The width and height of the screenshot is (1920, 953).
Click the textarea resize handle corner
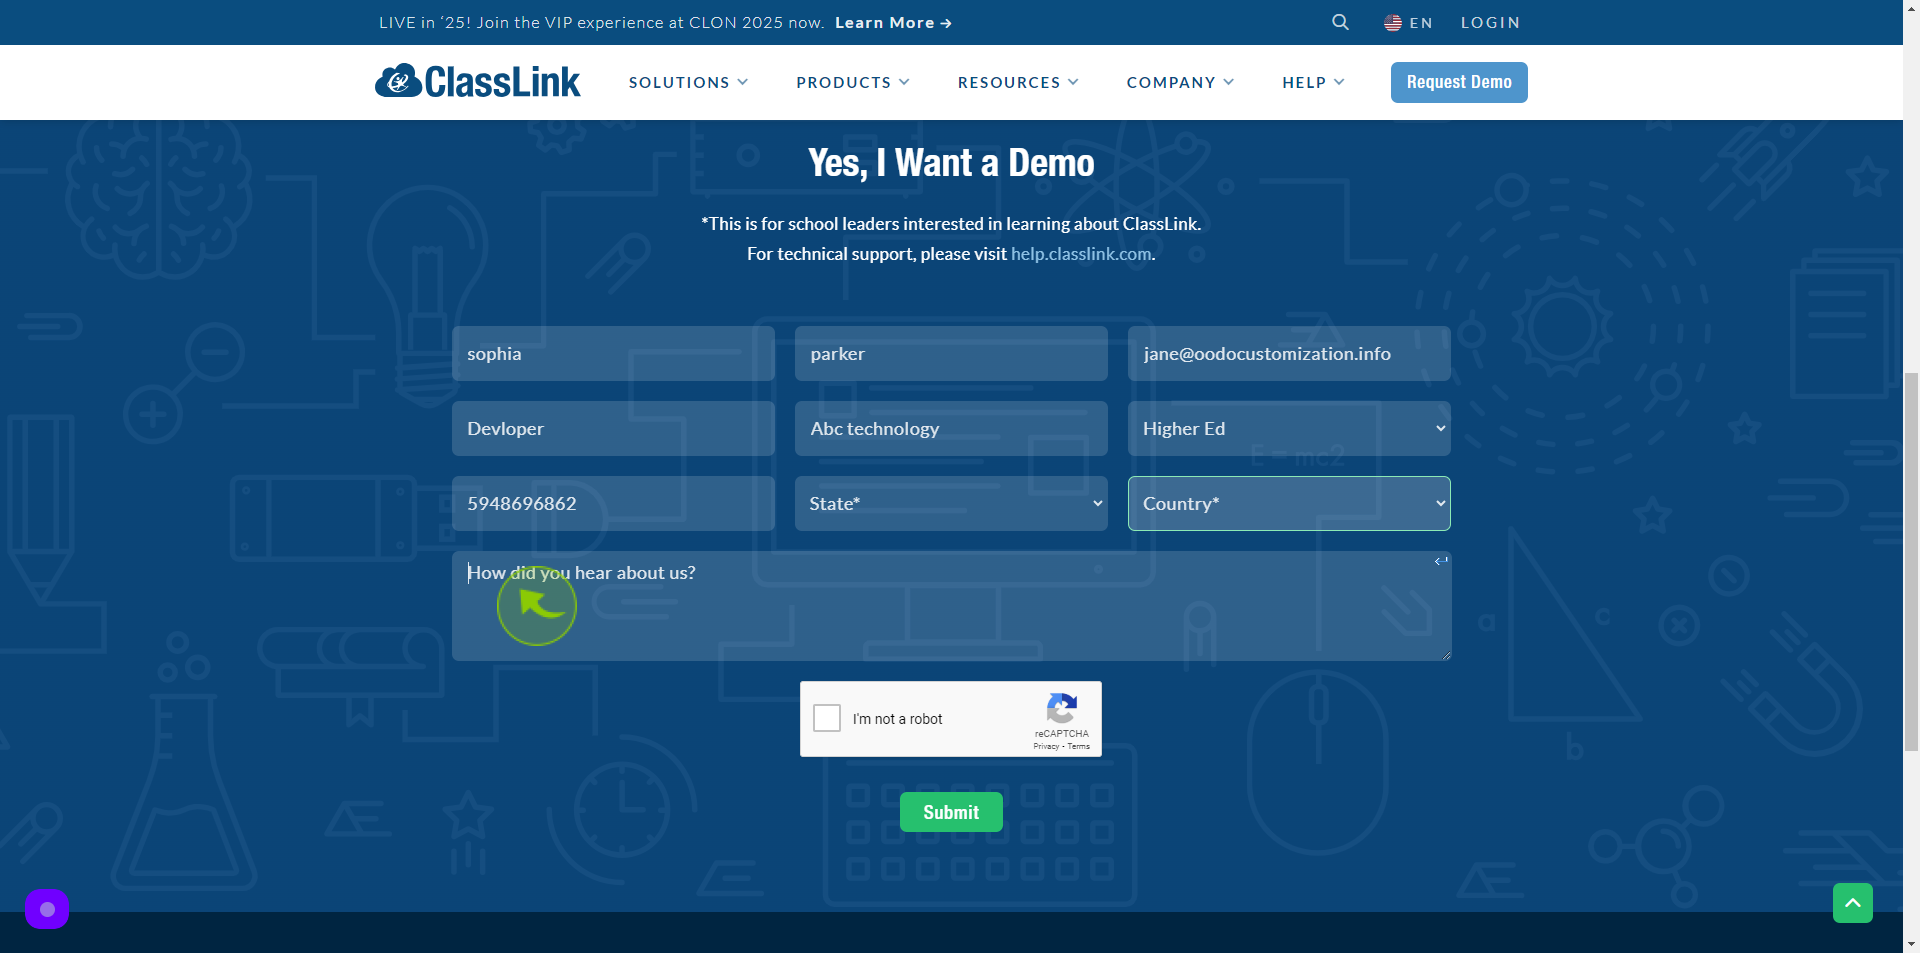click(1446, 655)
